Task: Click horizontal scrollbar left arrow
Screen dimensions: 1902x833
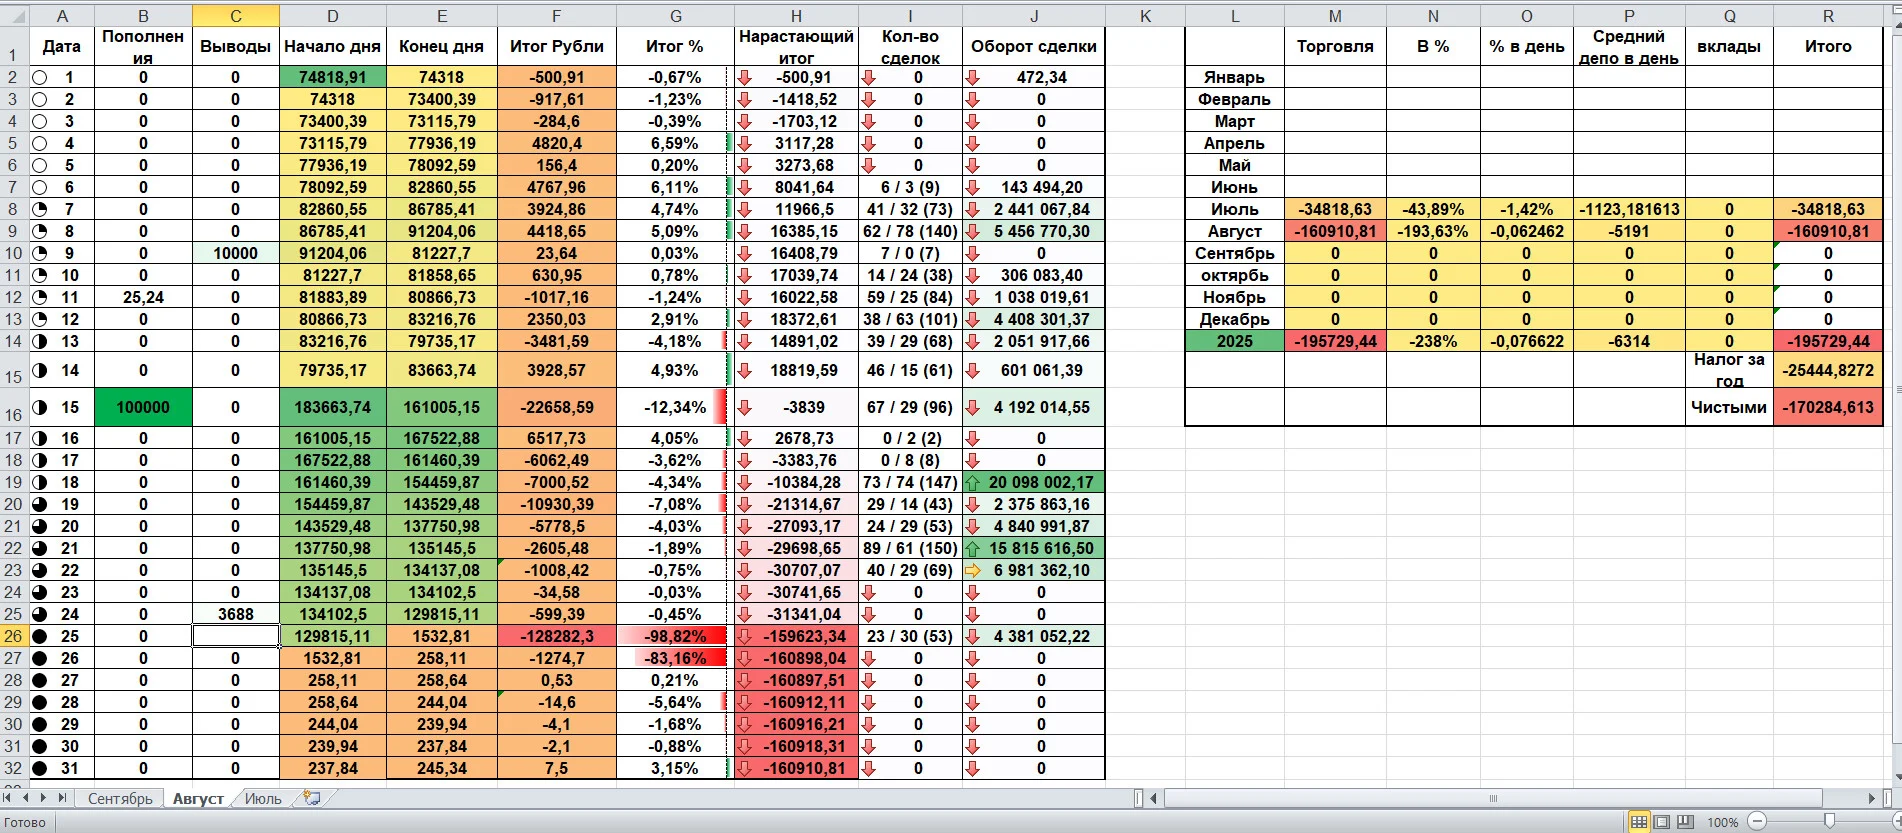Action: click(x=1154, y=798)
